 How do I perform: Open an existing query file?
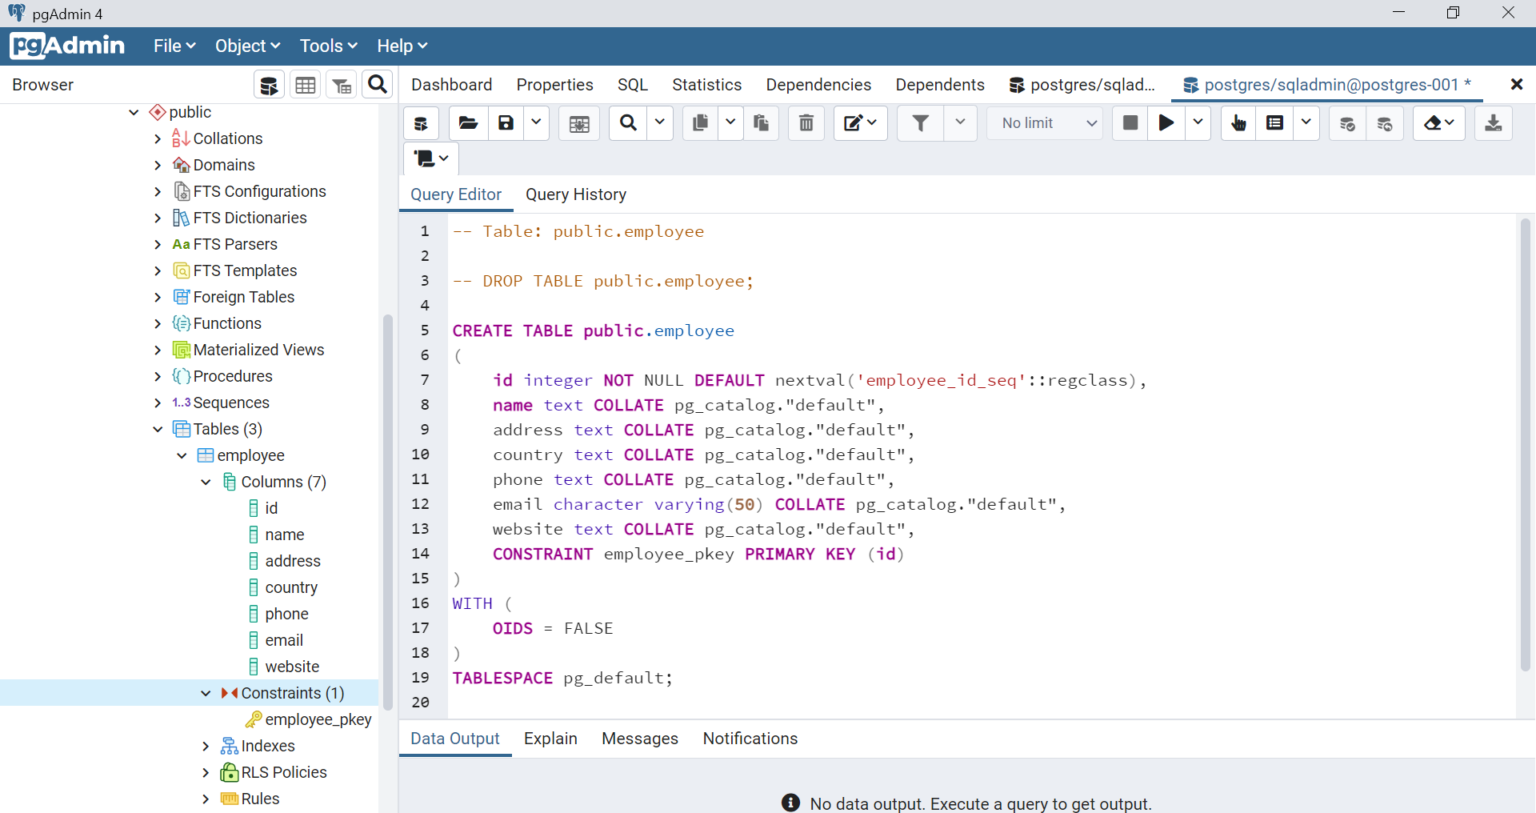point(468,122)
